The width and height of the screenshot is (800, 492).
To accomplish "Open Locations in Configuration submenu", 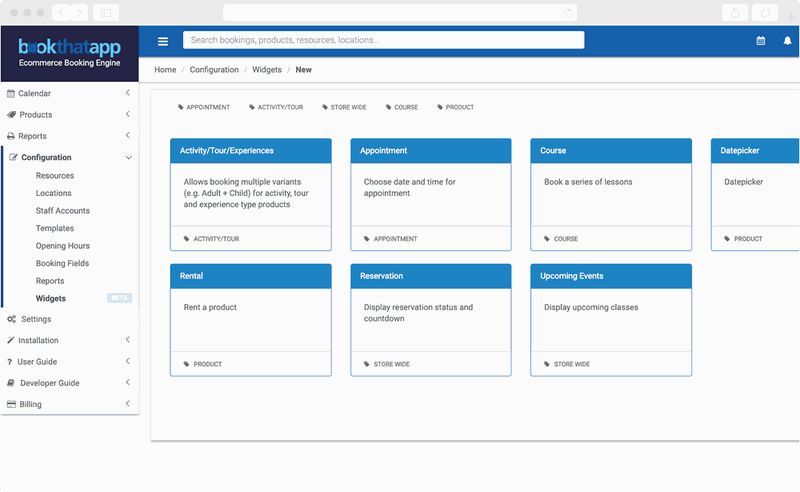I will (54, 193).
